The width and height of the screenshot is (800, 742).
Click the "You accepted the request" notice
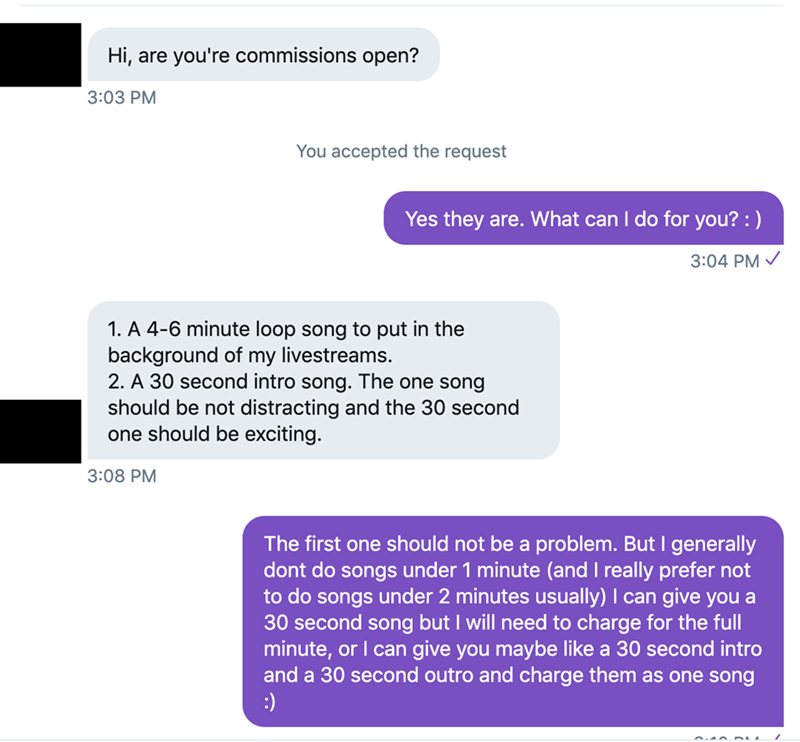[x=401, y=151]
